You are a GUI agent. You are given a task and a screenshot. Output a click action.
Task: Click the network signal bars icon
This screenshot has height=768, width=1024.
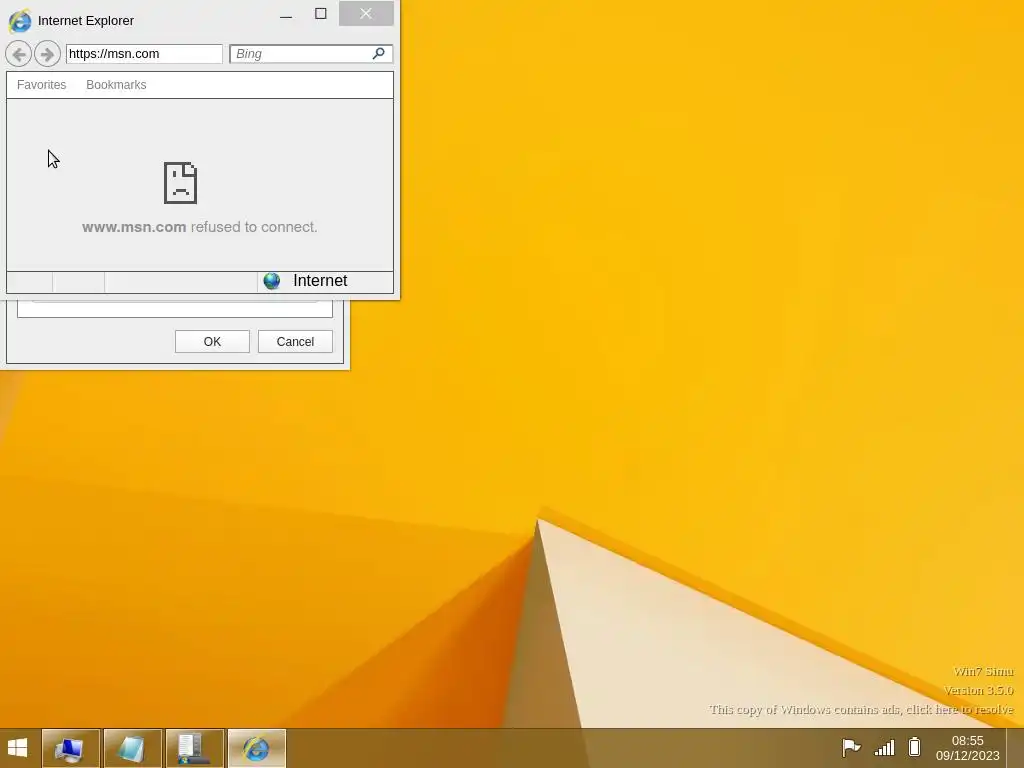(884, 747)
